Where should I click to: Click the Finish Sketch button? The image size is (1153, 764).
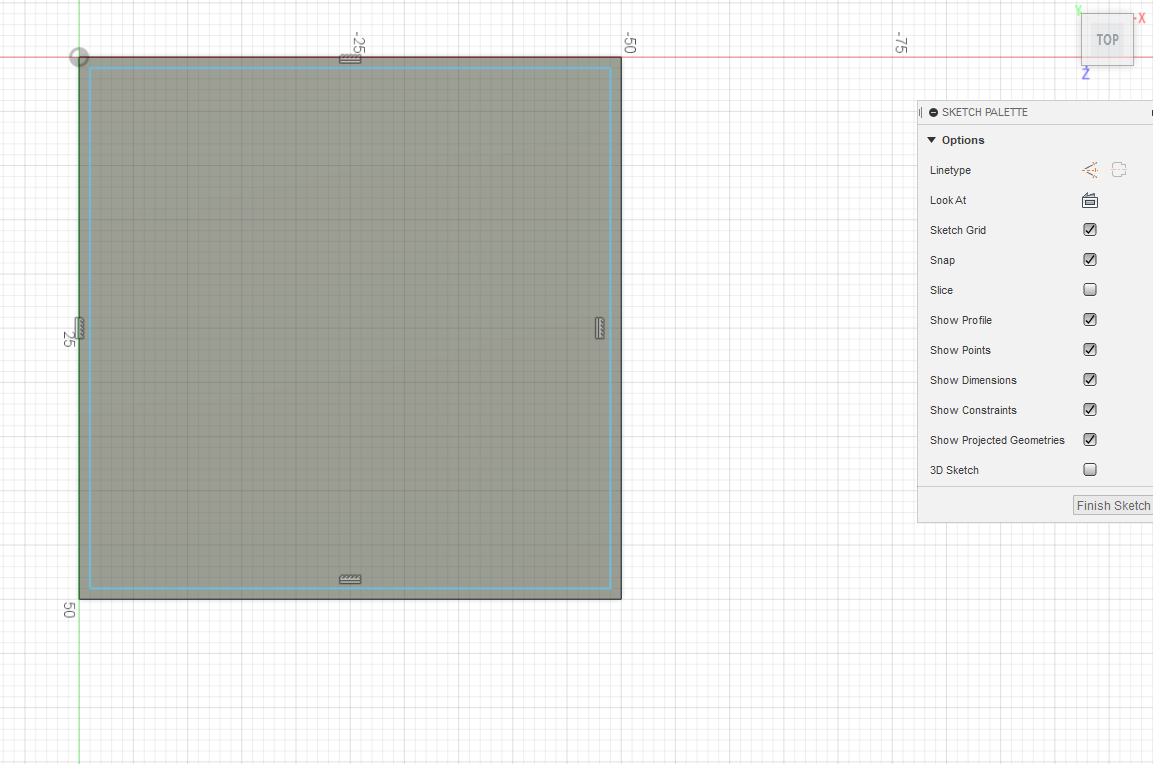tap(1113, 505)
